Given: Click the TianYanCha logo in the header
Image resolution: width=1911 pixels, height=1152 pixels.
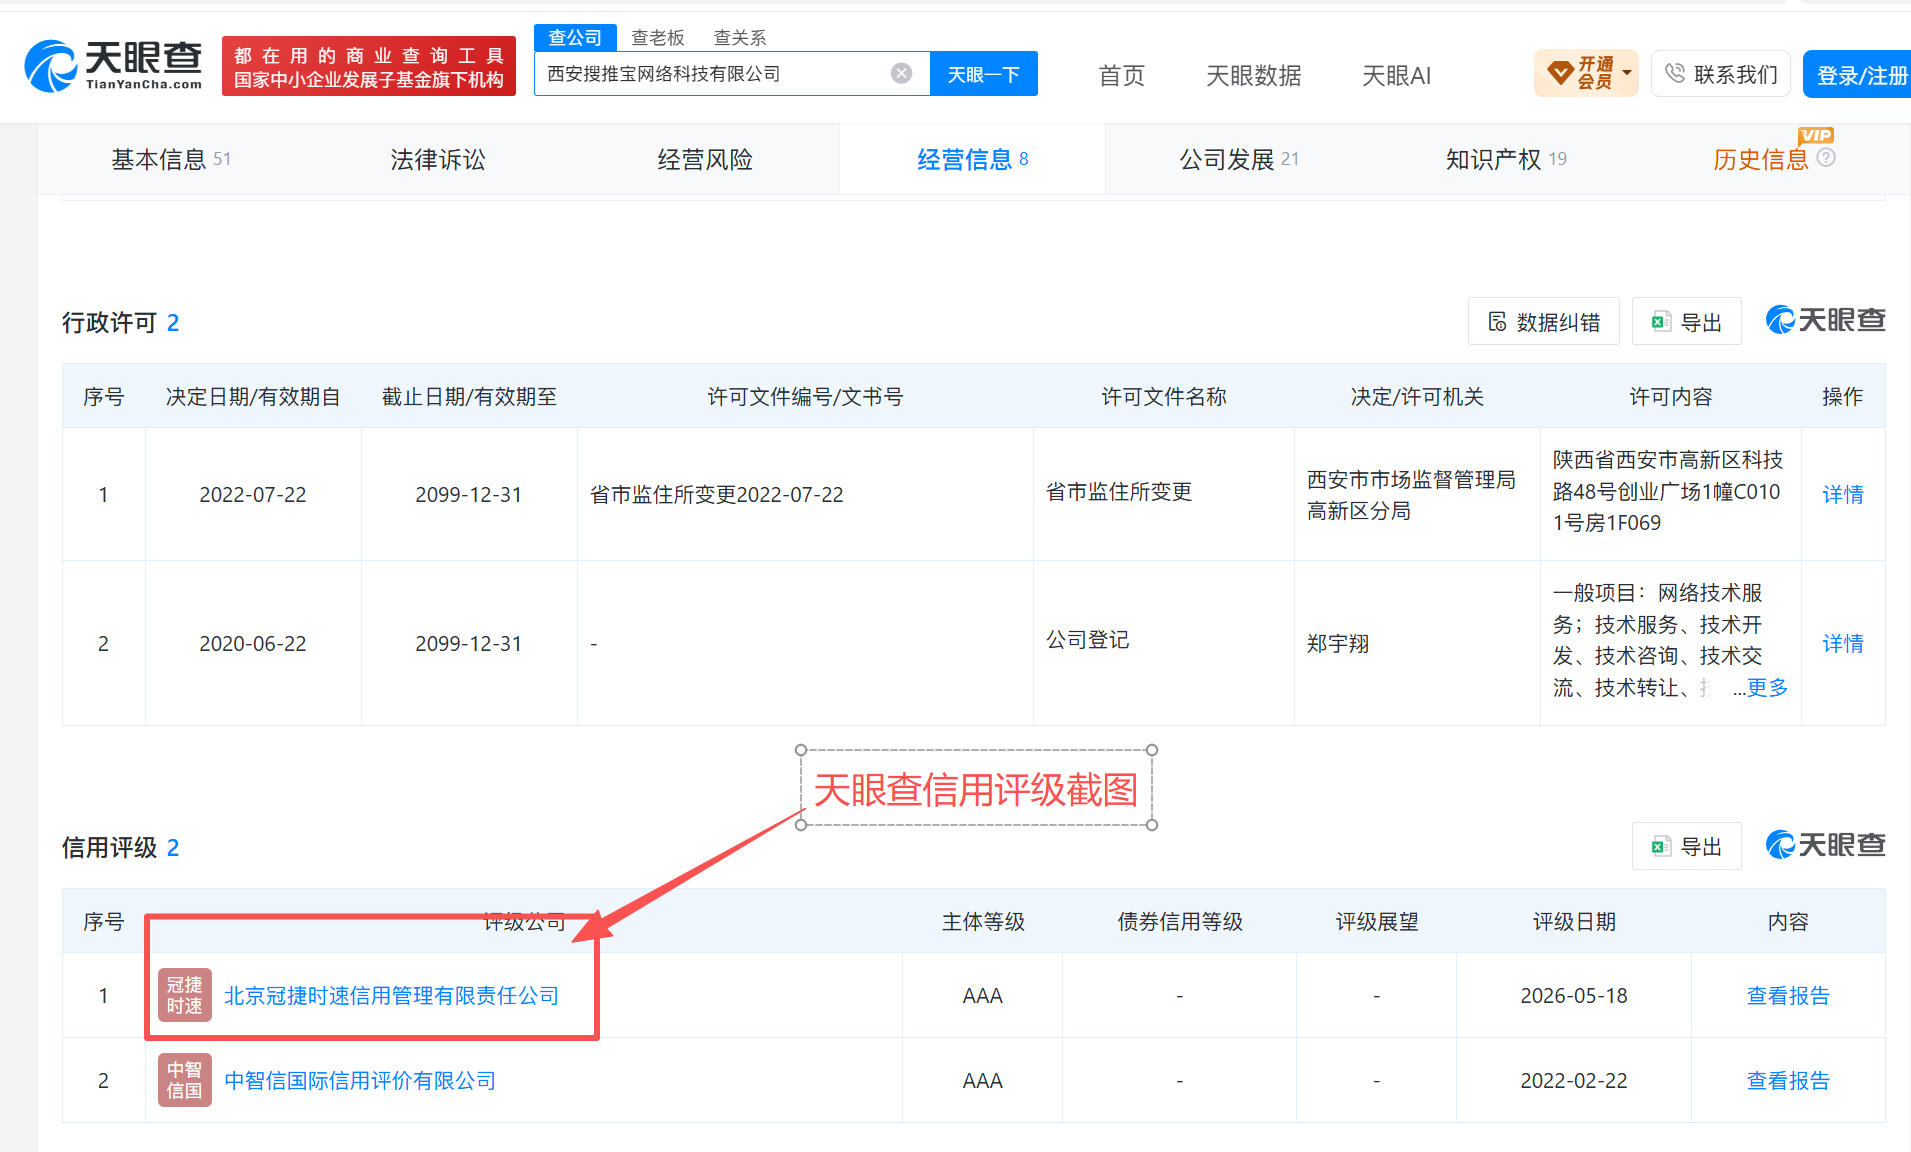Looking at the screenshot, I should (114, 66).
